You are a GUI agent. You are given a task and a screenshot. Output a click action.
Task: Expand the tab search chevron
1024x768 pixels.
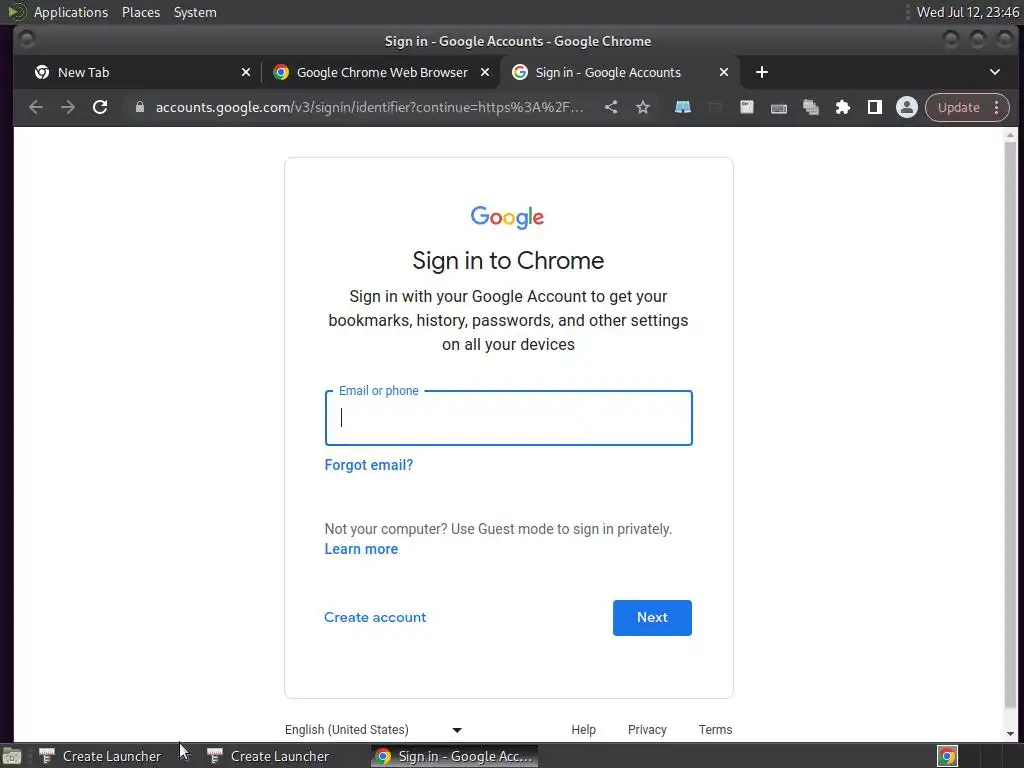[995, 72]
